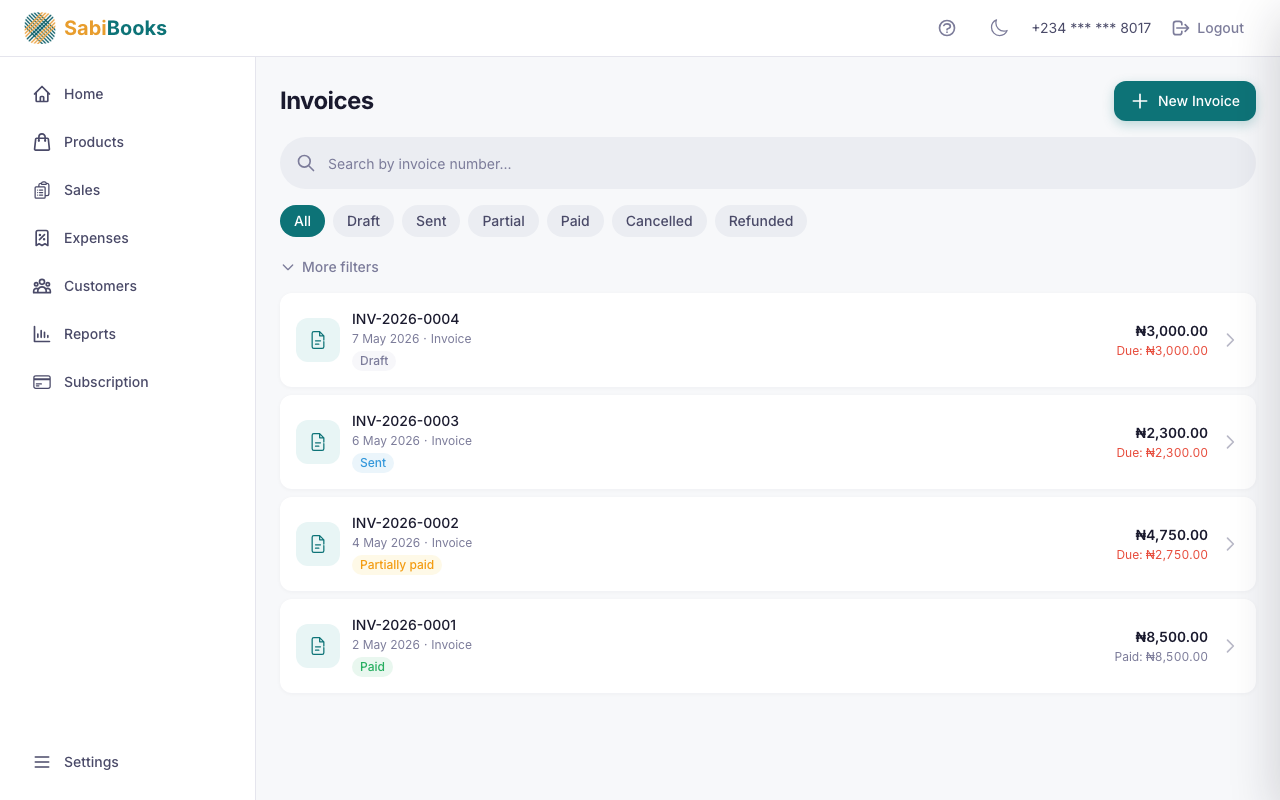Screen dimensions: 1280x800
Task: Click document icon for INV-2026-0004
Action: 318,340
